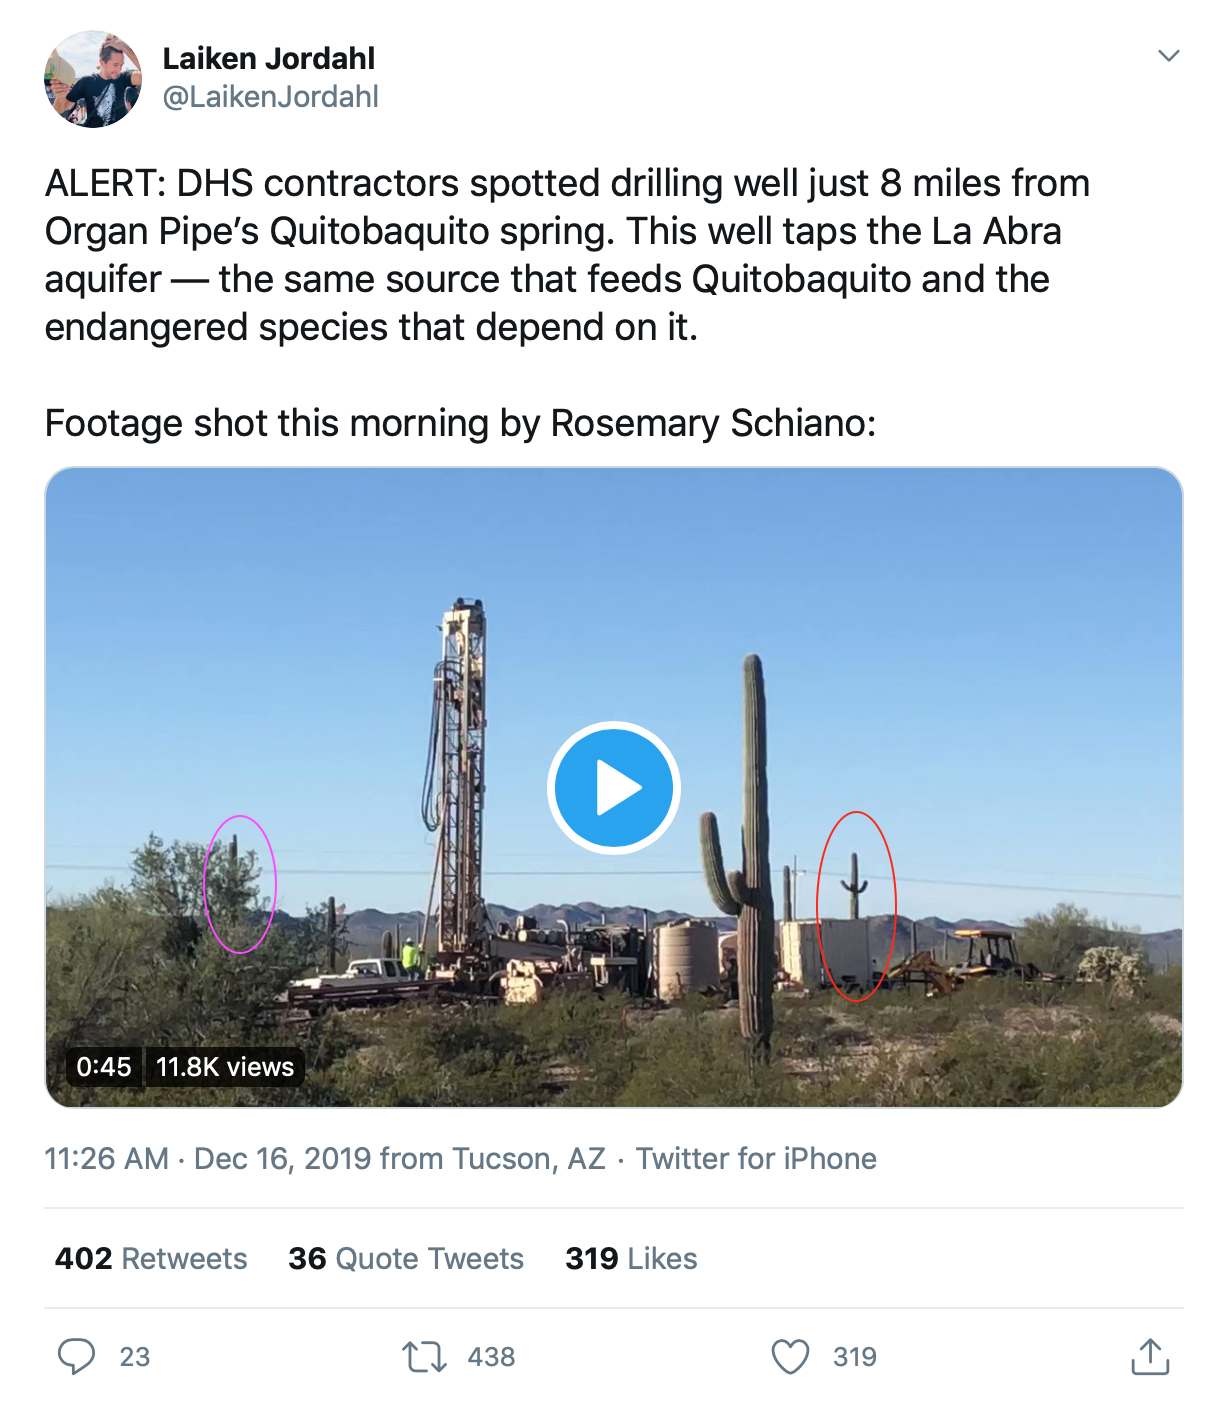Play the drilling rig video
The width and height of the screenshot is (1232, 1416).
coord(614,788)
